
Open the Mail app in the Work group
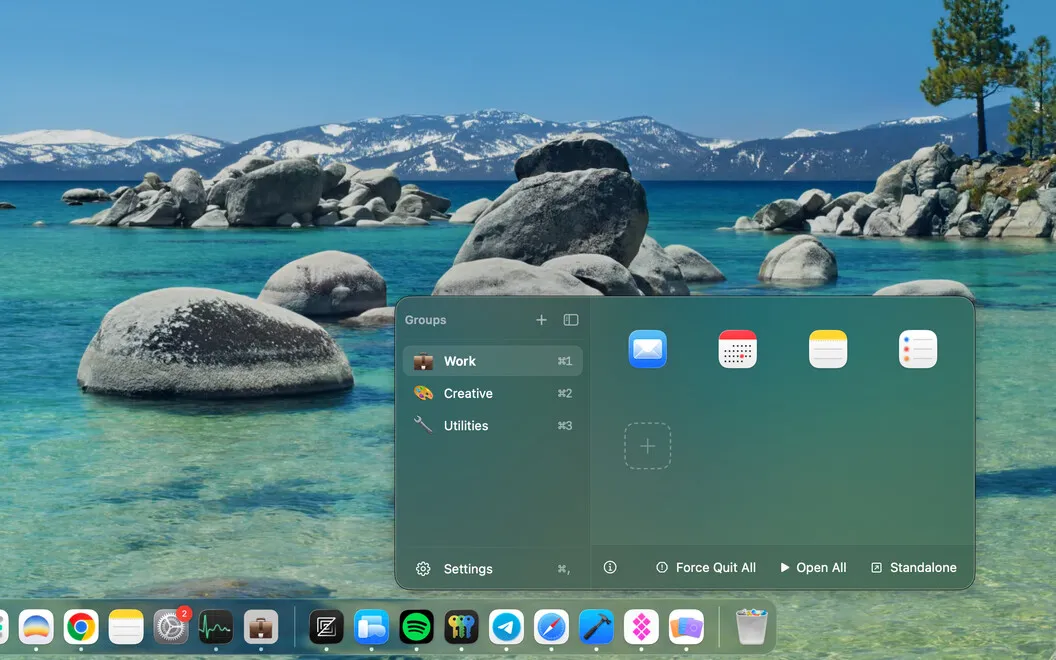647,349
